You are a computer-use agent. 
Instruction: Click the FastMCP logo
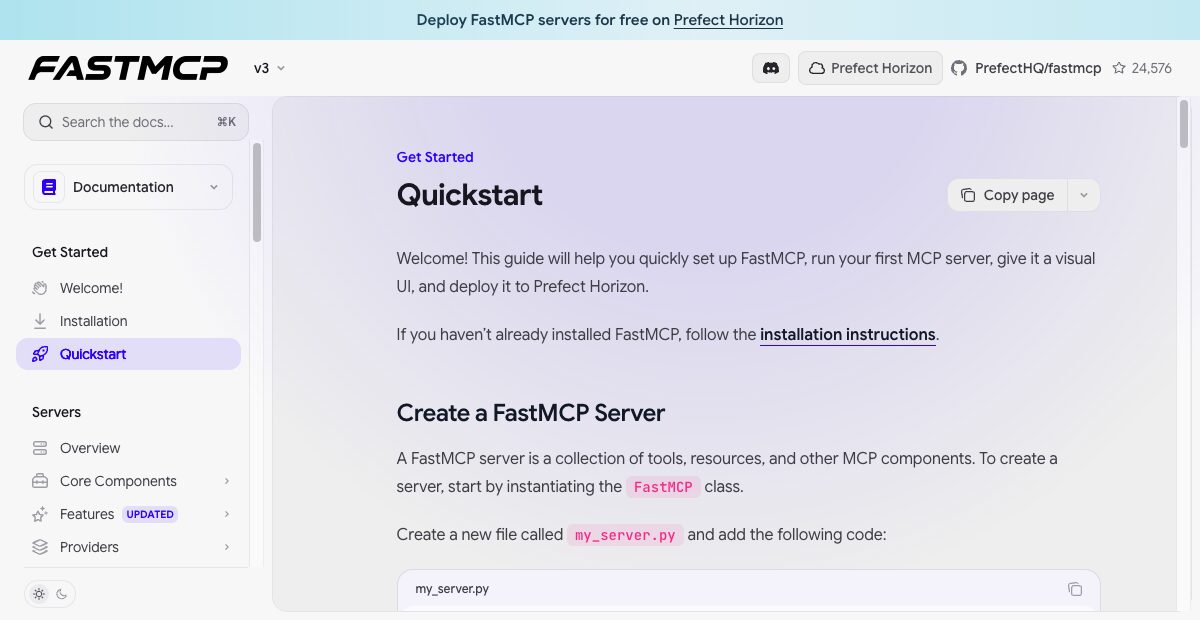128,68
